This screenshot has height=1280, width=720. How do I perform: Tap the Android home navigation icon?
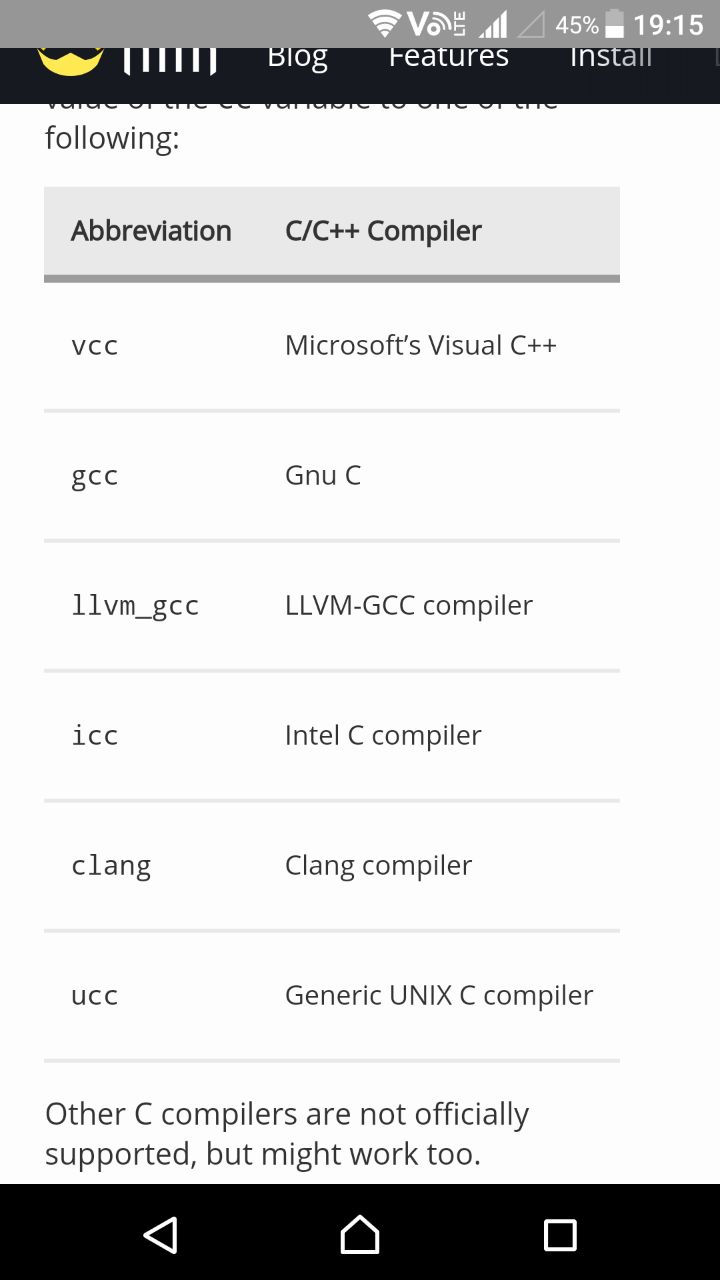point(360,1234)
